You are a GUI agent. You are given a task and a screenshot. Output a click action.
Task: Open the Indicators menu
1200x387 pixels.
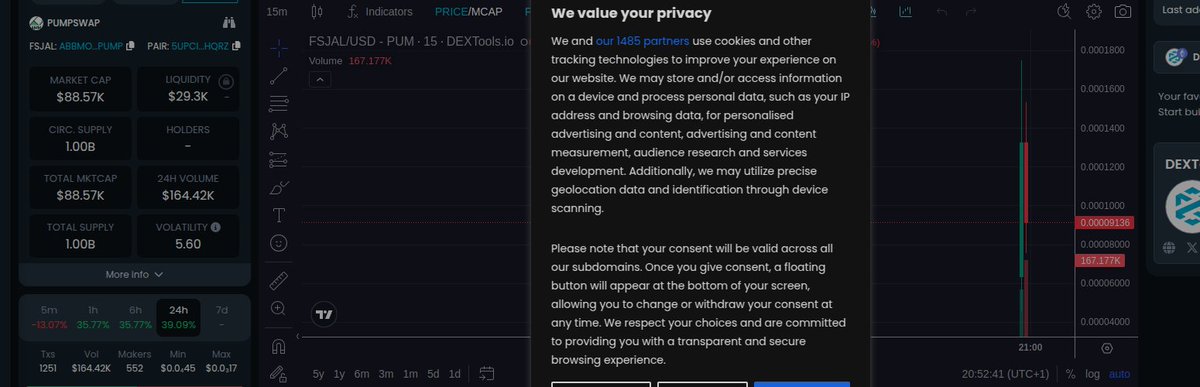pyautogui.click(x=380, y=12)
